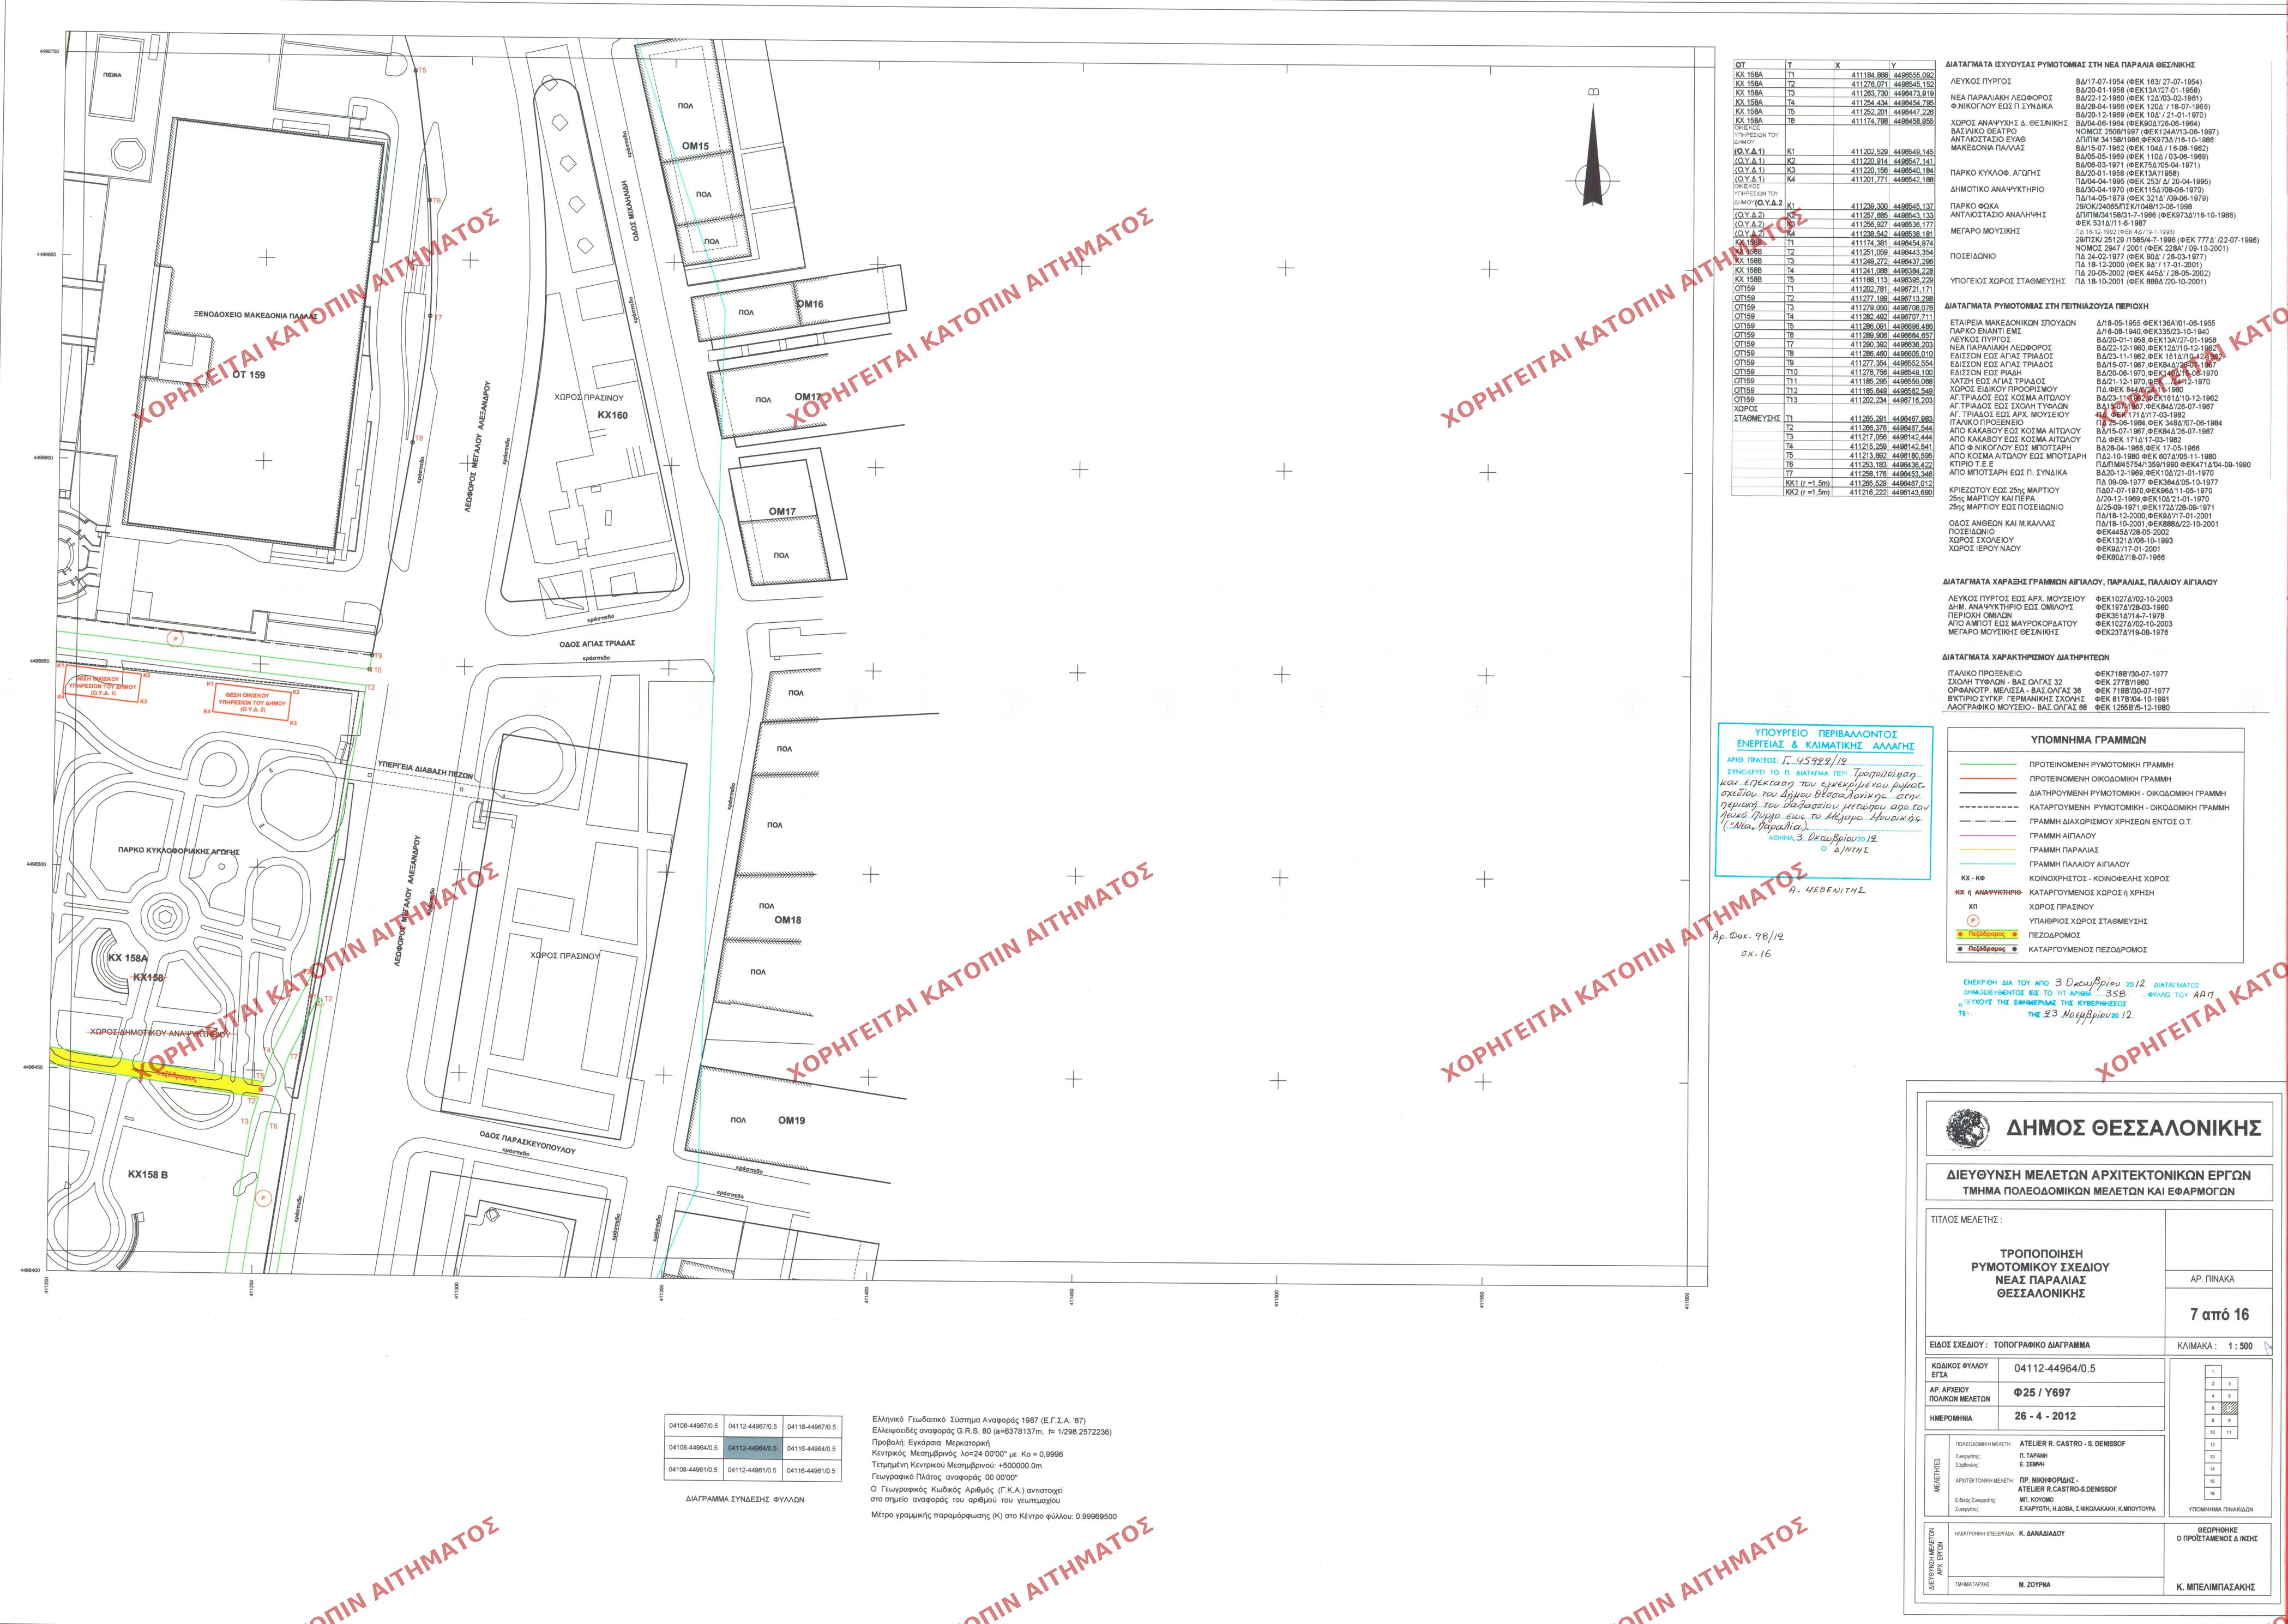Click the OM18 block label
The width and height of the screenshot is (2288, 1624).
coord(787,920)
